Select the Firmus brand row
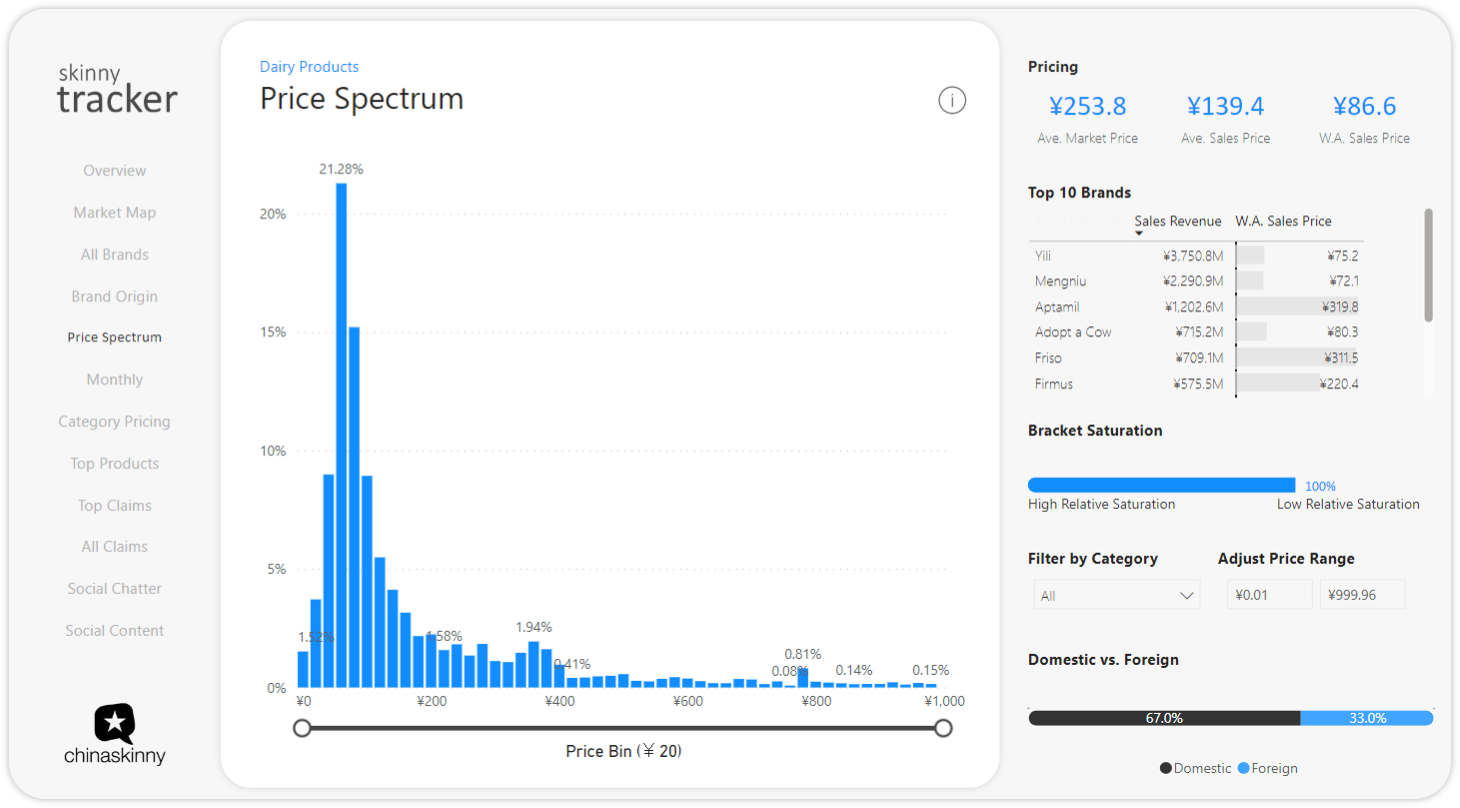Screen dimensions: 1460x808 pos(1196,384)
